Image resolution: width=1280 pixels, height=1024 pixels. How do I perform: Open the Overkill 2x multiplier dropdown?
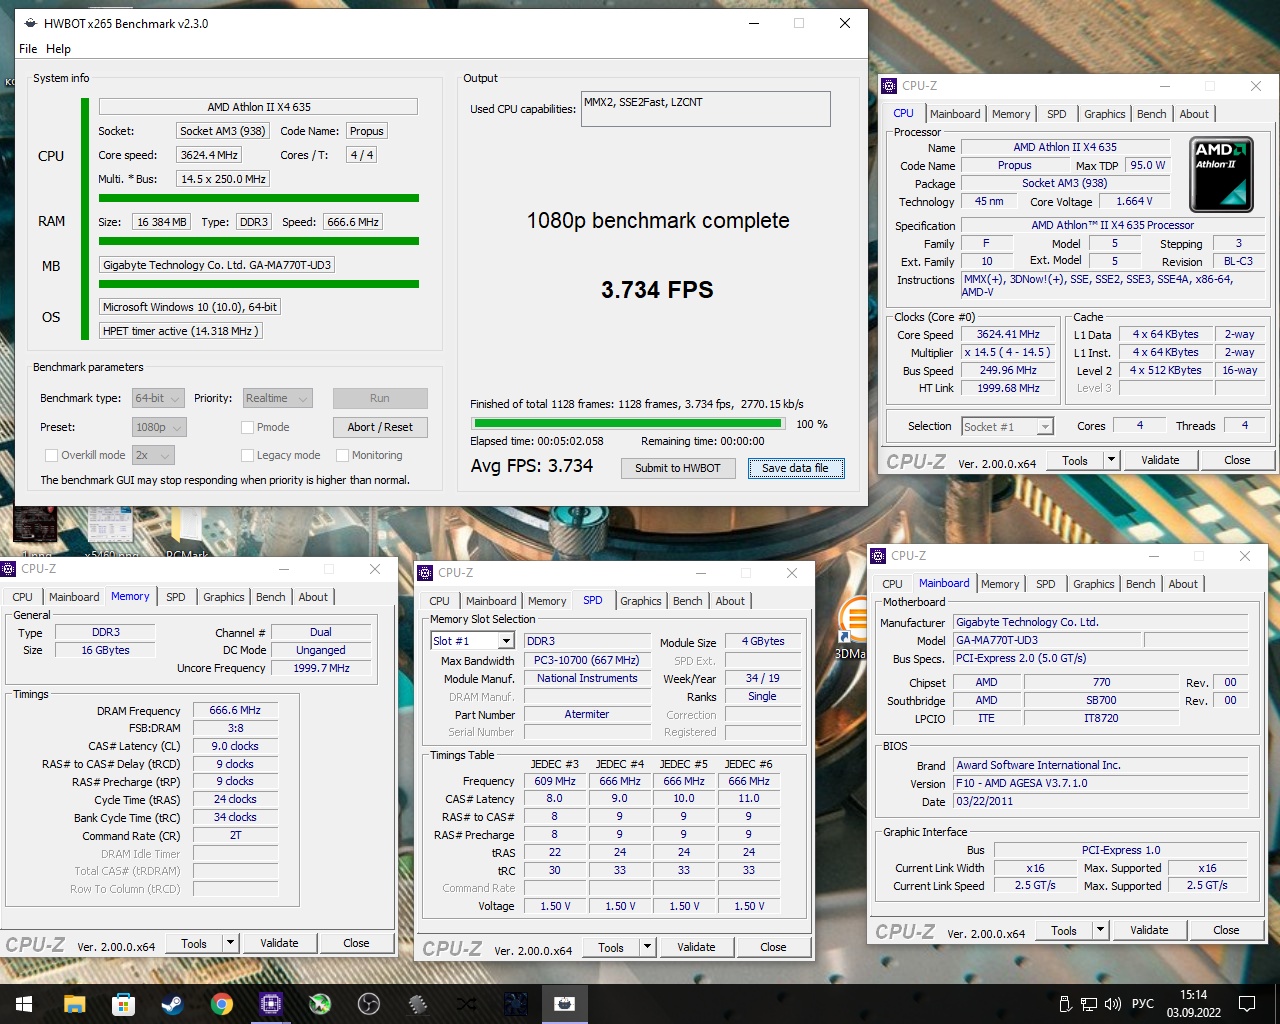(153, 455)
